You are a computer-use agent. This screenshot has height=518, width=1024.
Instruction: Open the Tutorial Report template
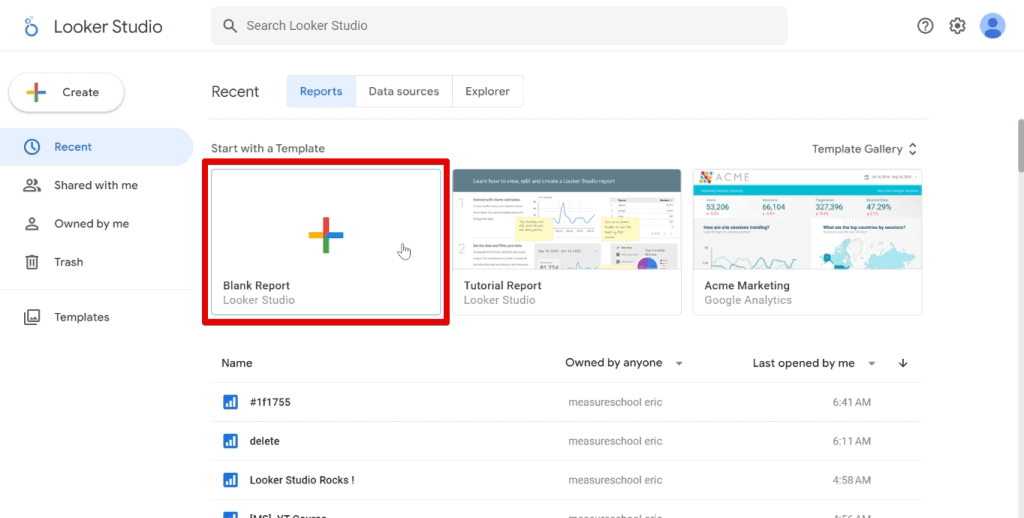pos(567,242)
